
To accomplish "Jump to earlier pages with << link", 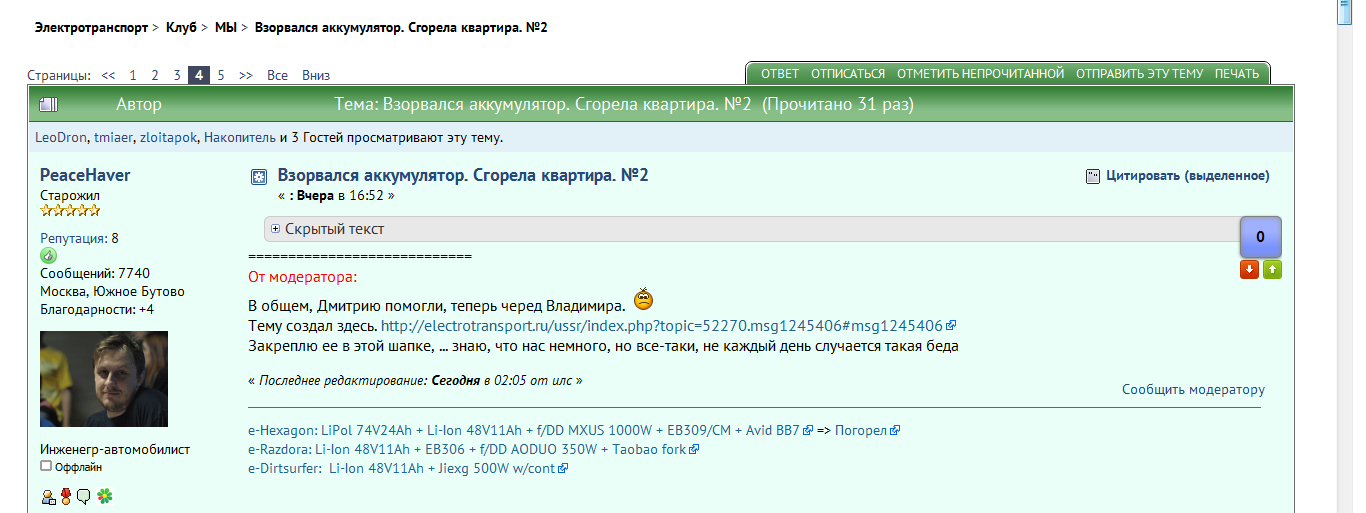I will (108, 75).
